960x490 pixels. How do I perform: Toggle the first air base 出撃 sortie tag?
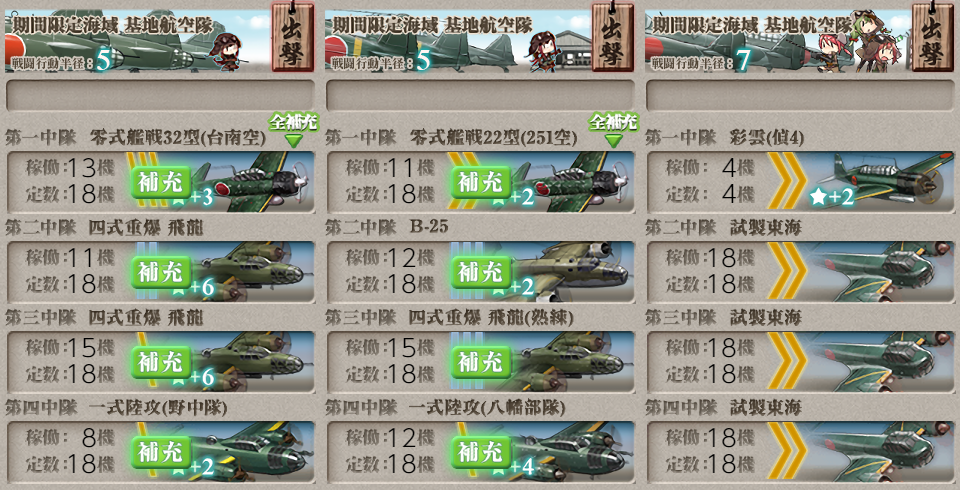[292, 37]
